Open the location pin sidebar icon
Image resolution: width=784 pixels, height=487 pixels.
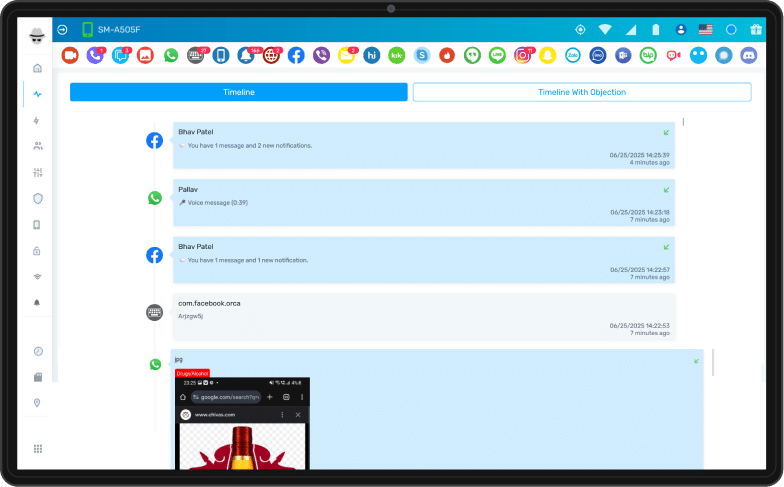37,402
